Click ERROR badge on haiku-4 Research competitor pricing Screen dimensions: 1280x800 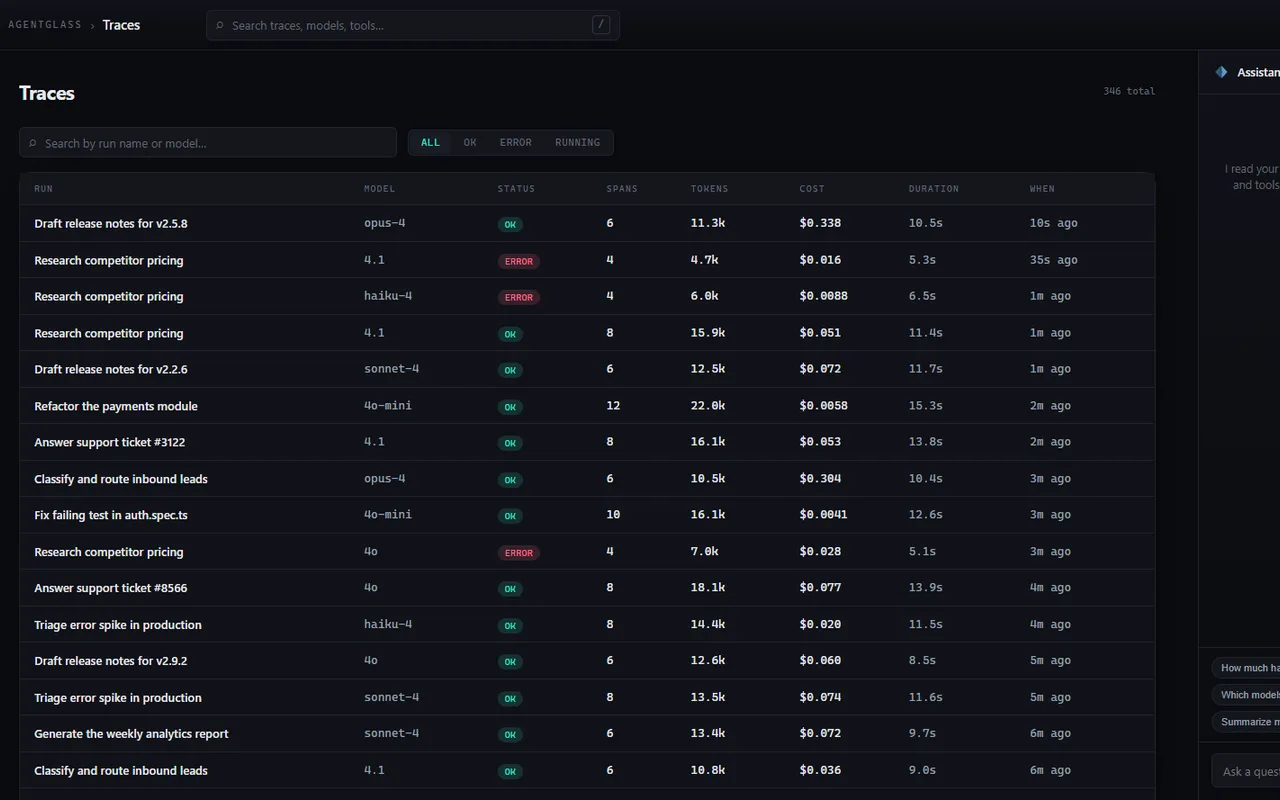click(x=519, y=297)
